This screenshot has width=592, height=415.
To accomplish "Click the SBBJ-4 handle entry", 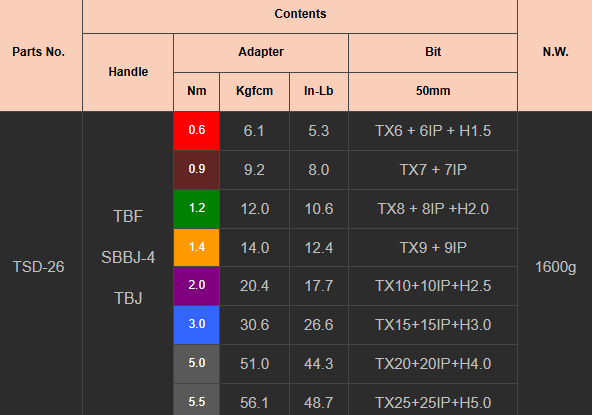I will coord(128,258).
